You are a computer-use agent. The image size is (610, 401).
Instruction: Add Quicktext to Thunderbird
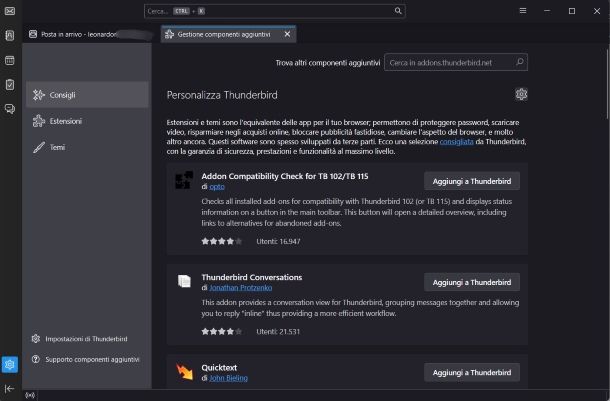click(x=472, y=373)
